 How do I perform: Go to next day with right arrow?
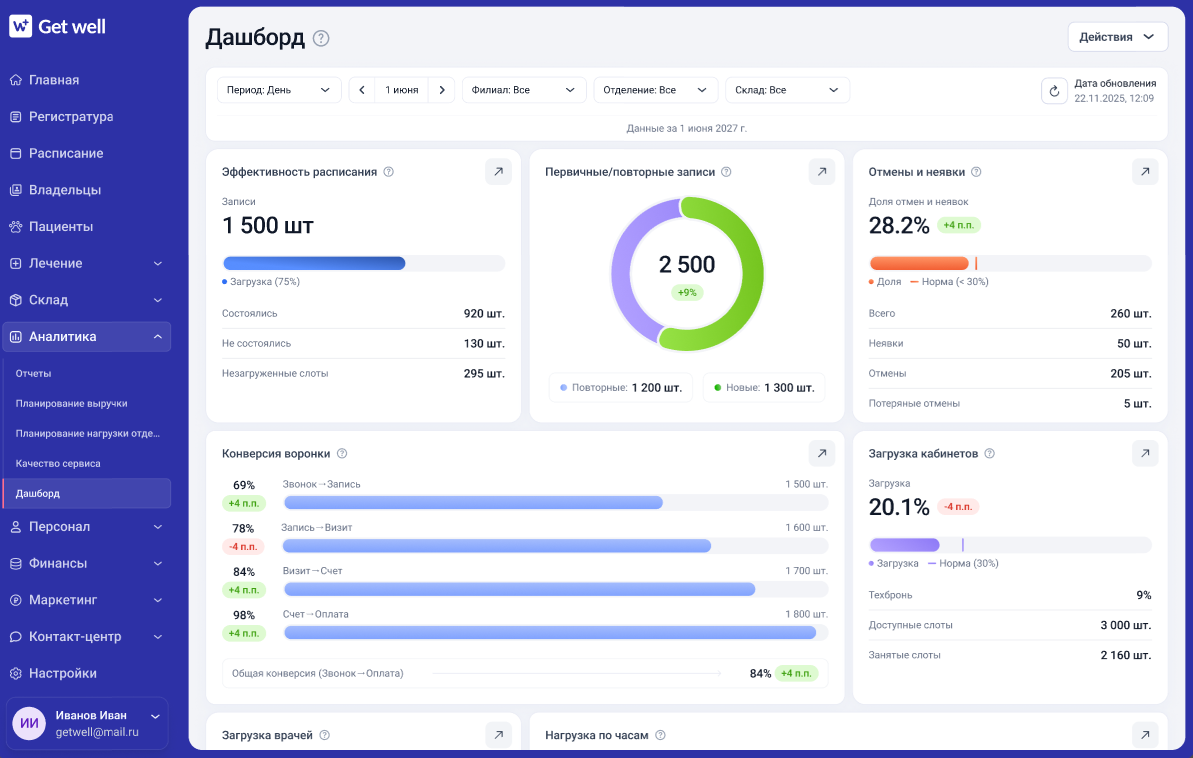click(441, 90)
